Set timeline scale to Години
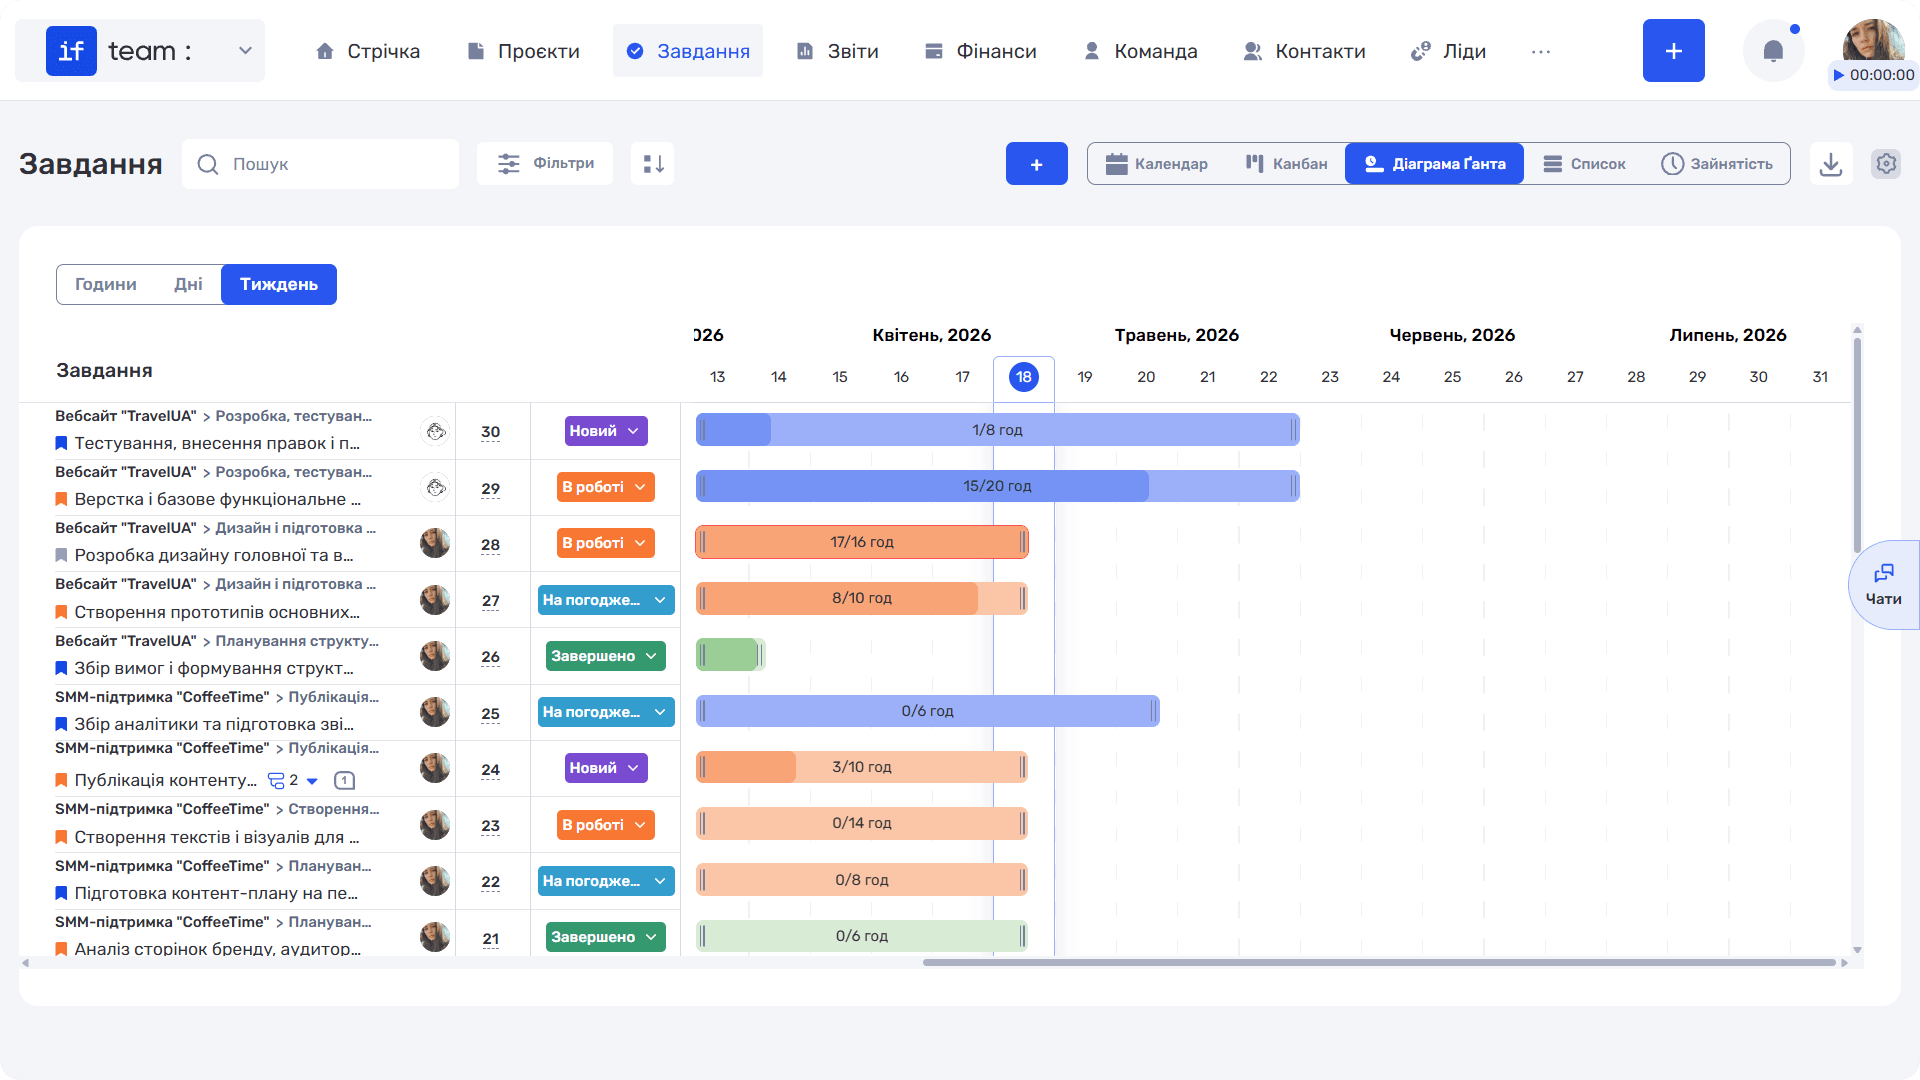This screenshot has width=1920, height=1080. (x=106, y=284)
